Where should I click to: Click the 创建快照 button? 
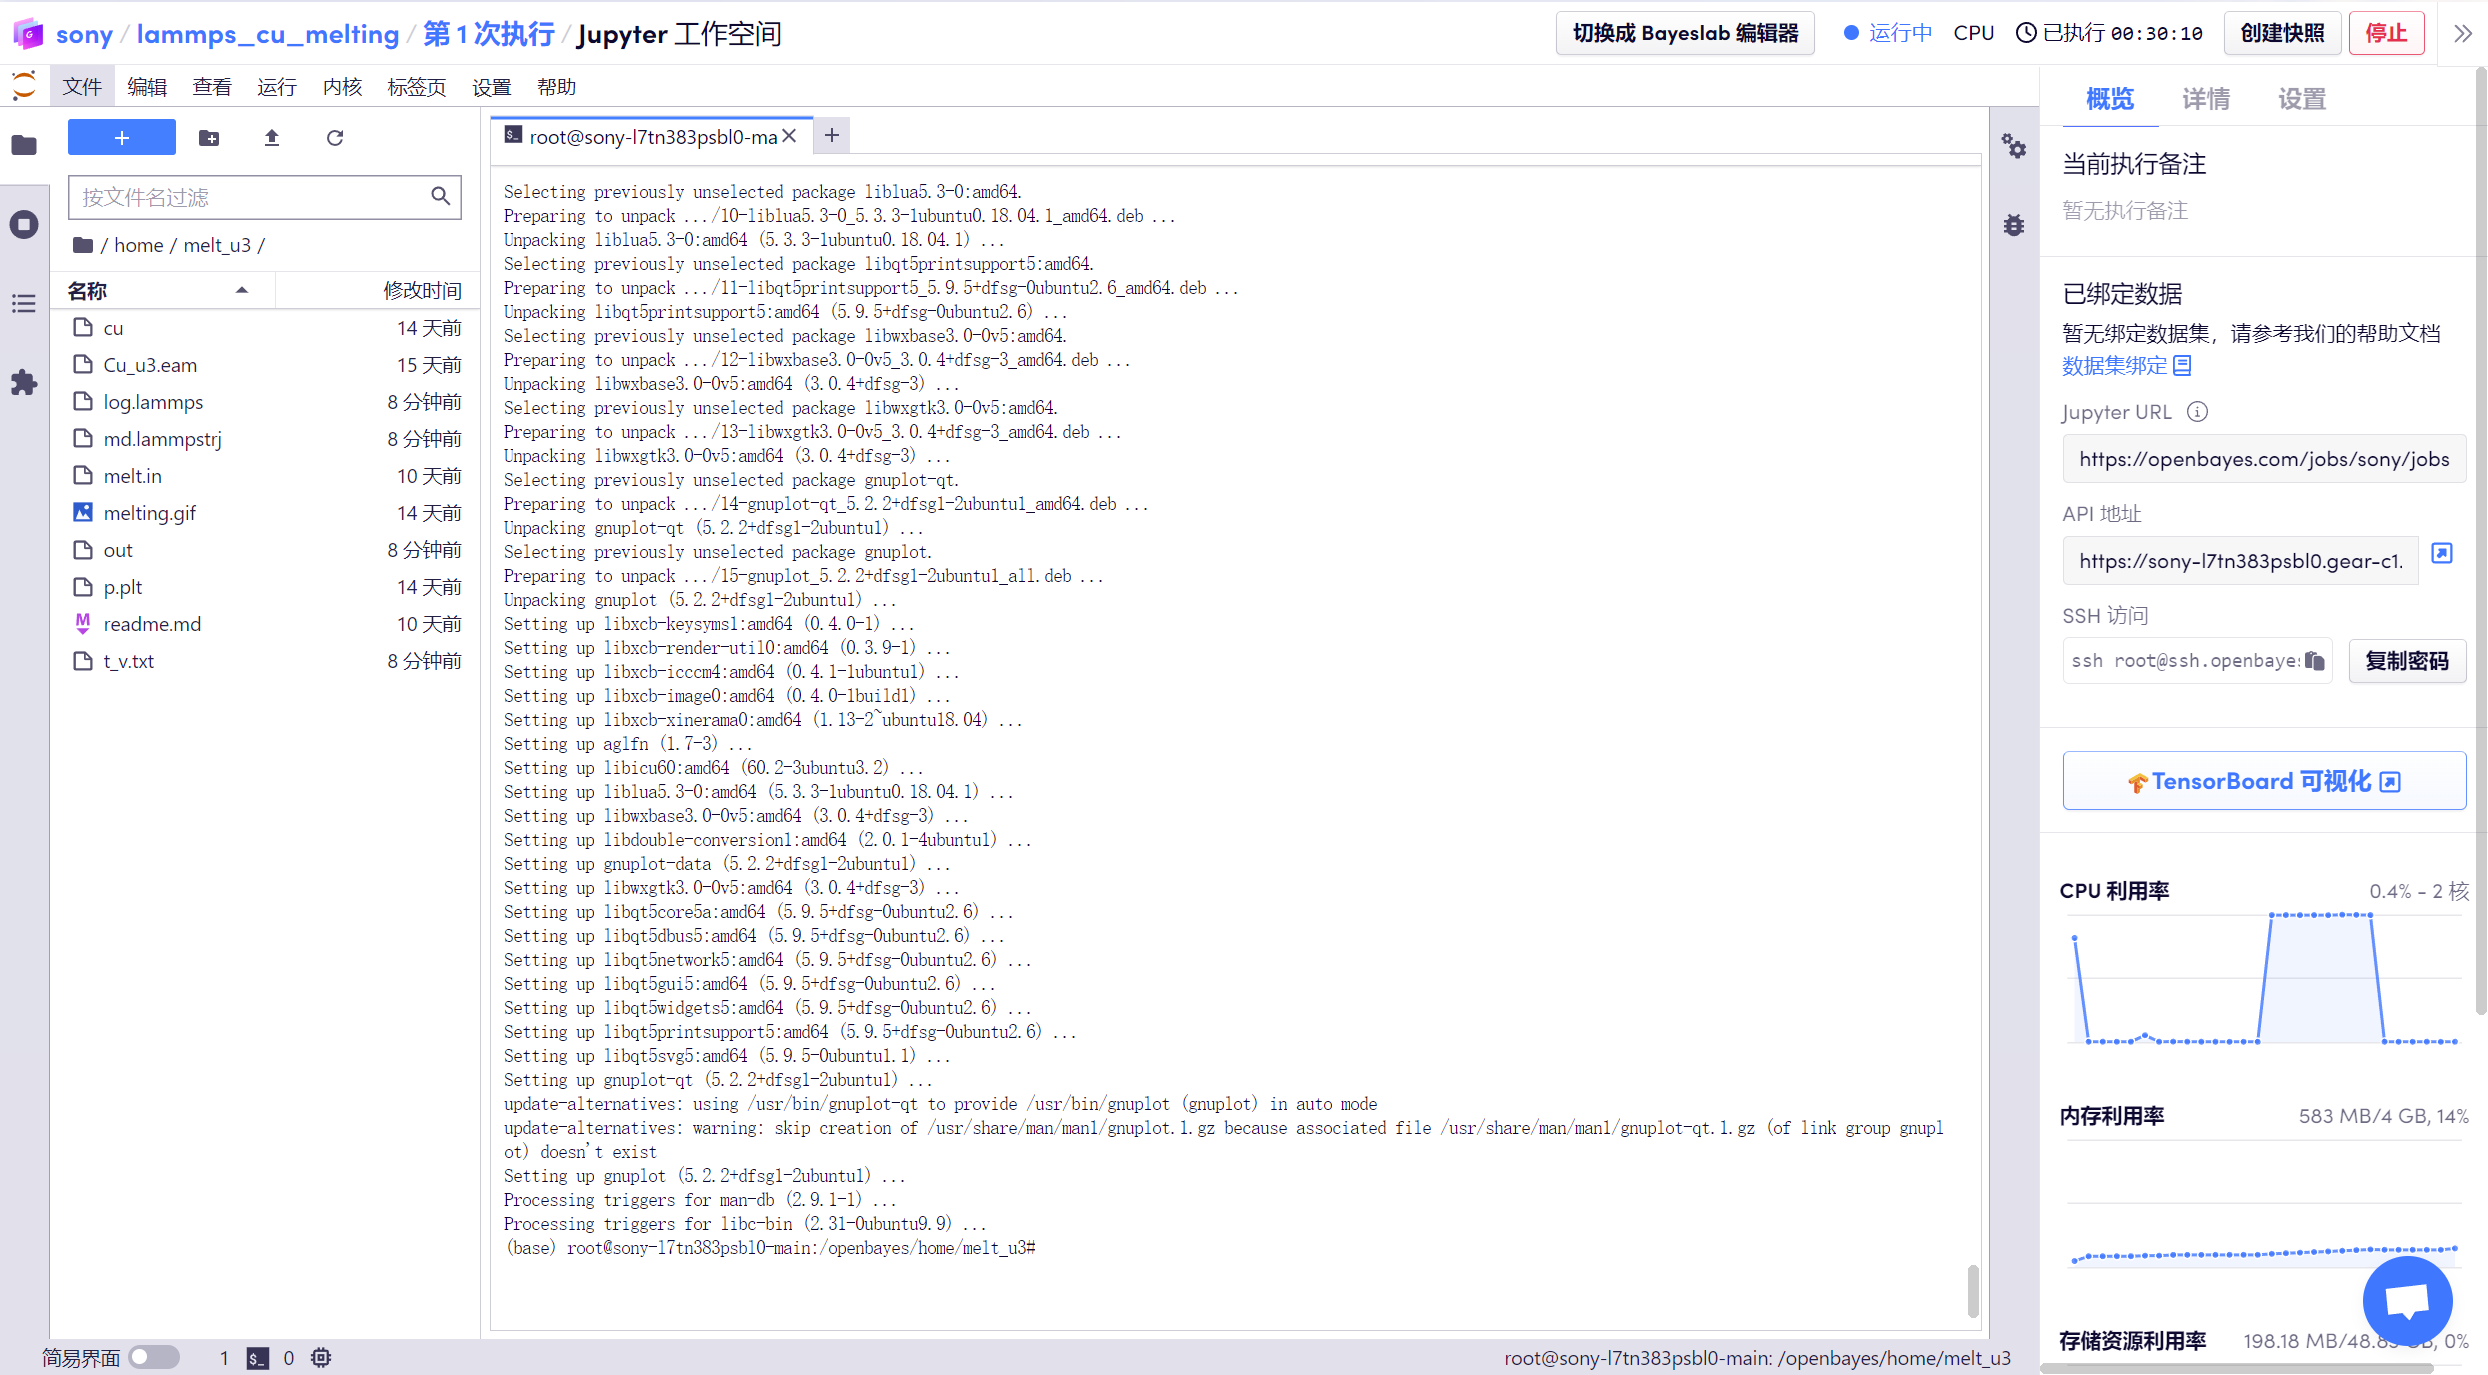[x=2281, y=33]
